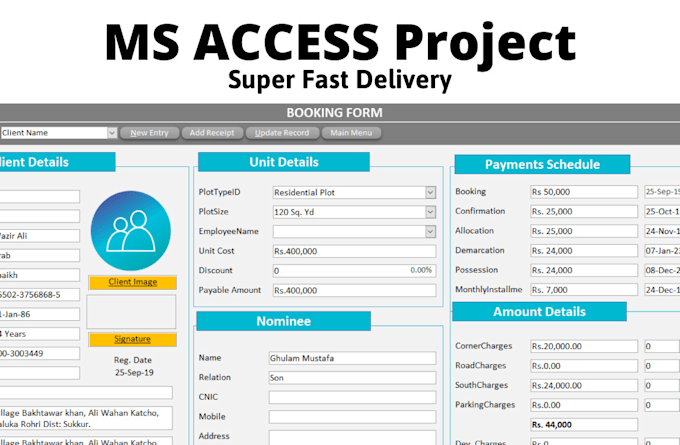Click the total field Rs. 44,000
680x445 pixels.
pyautogui.click(x=584, y=425)
